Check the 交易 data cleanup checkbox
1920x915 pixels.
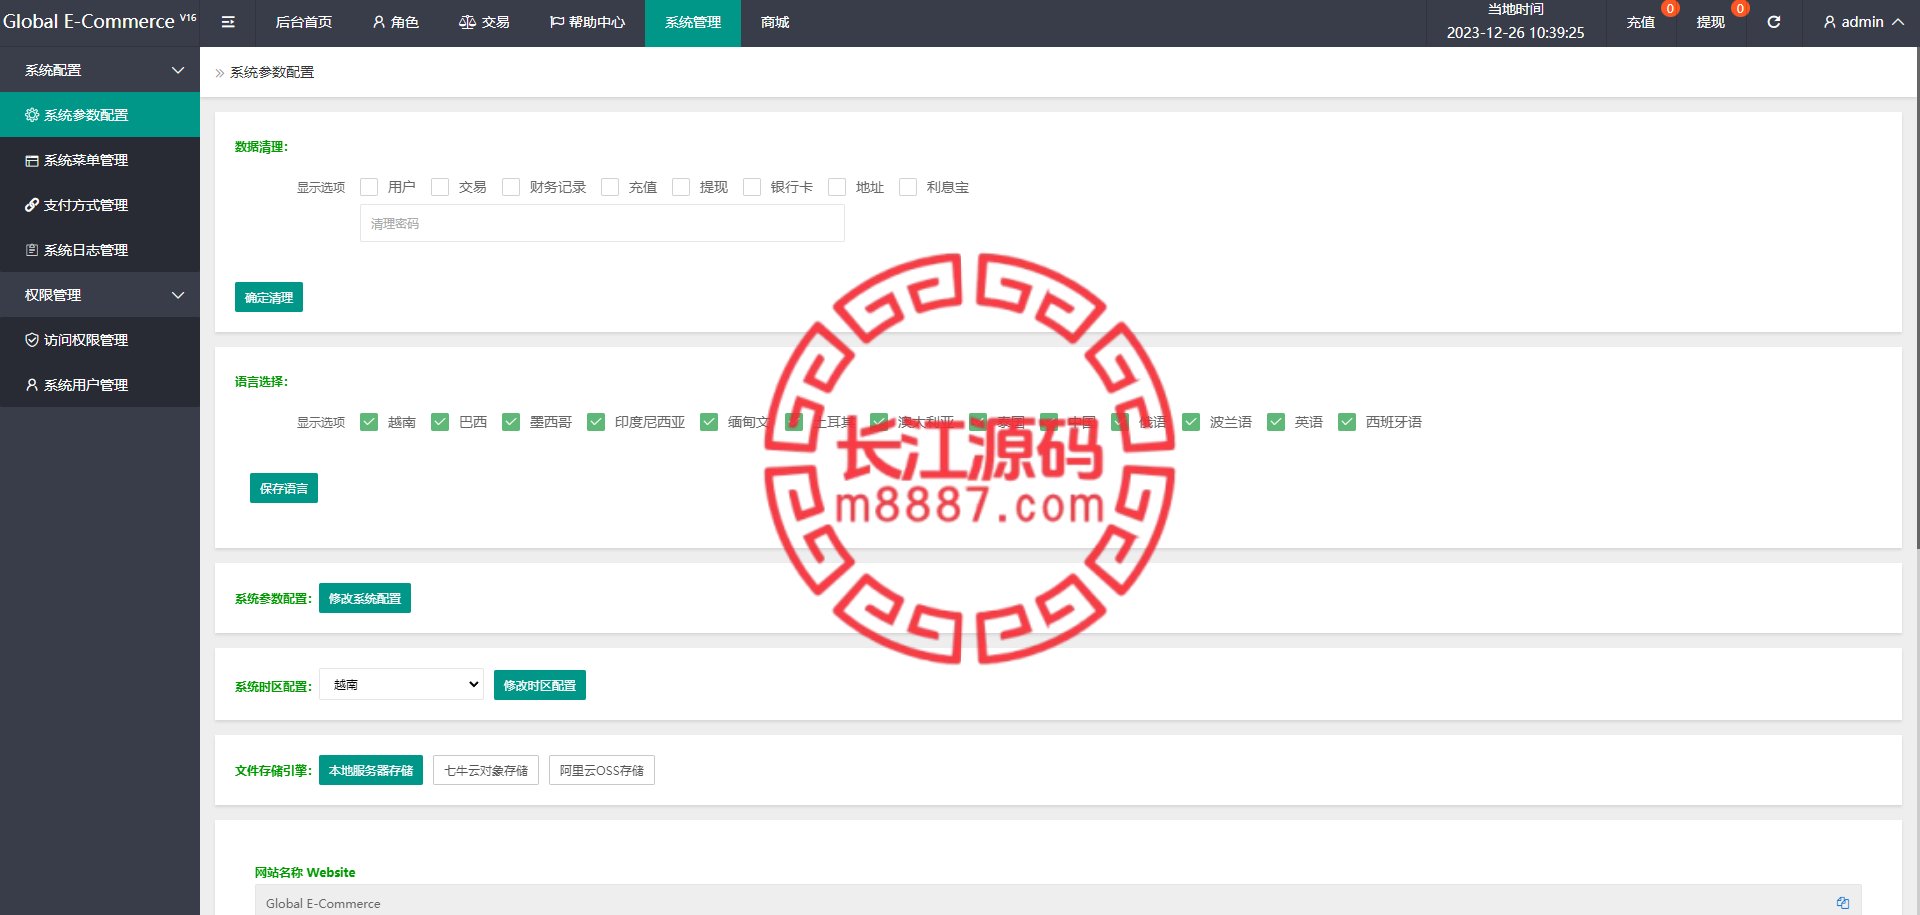[440, 187]
